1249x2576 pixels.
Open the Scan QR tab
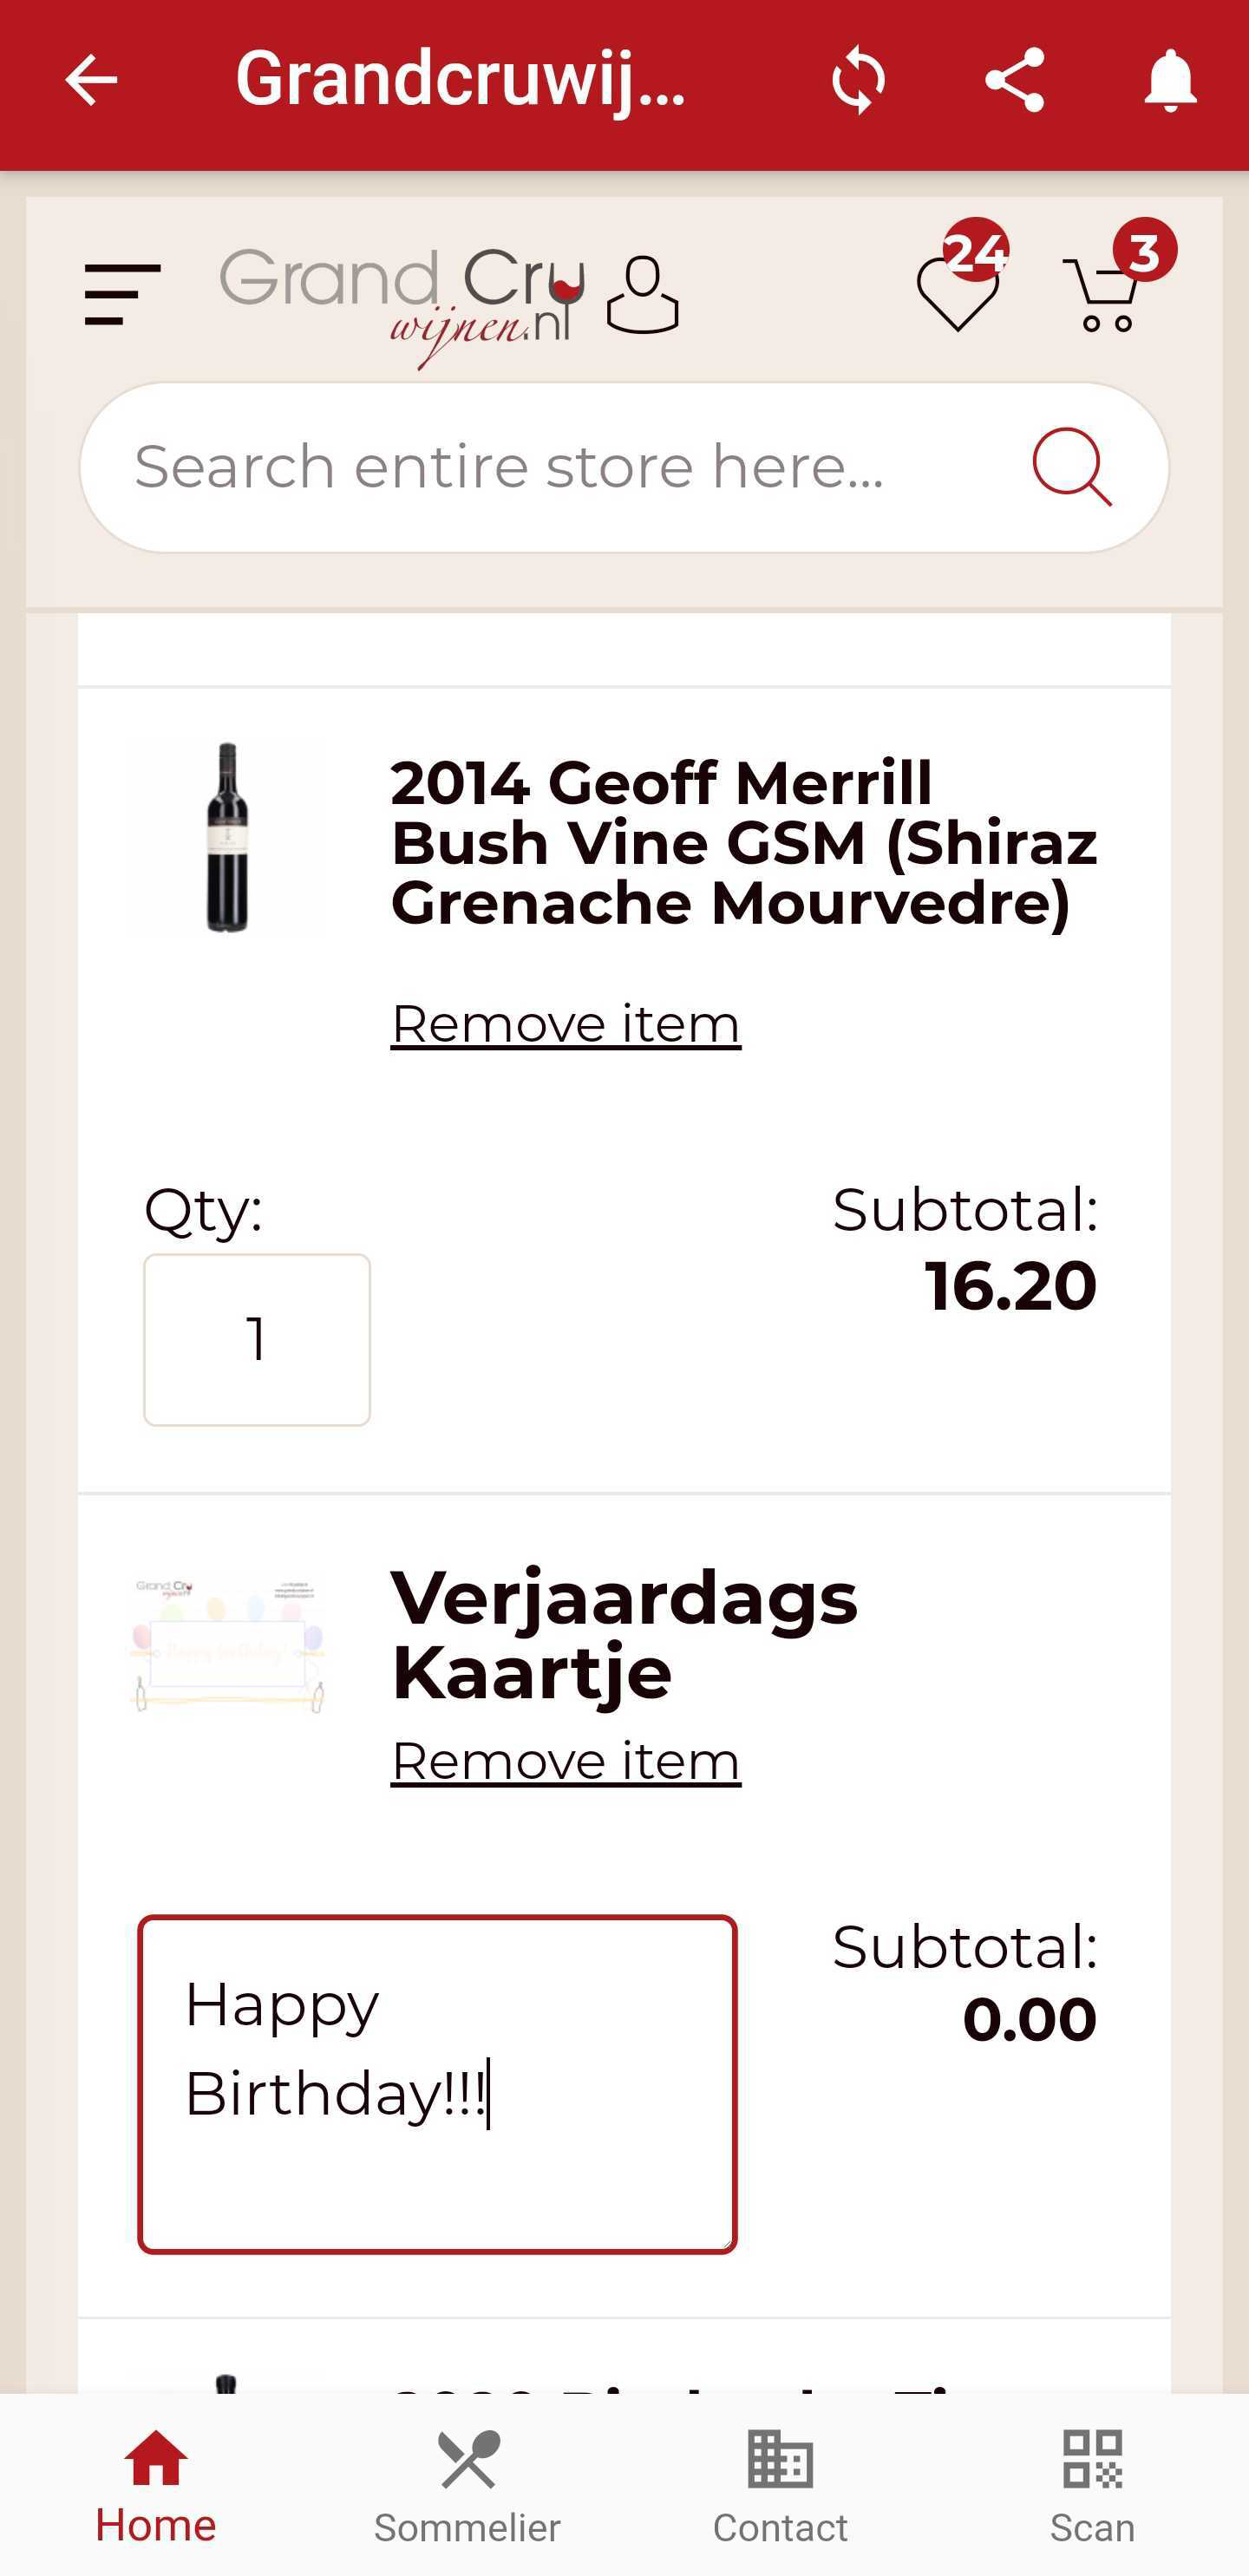1092,2485
